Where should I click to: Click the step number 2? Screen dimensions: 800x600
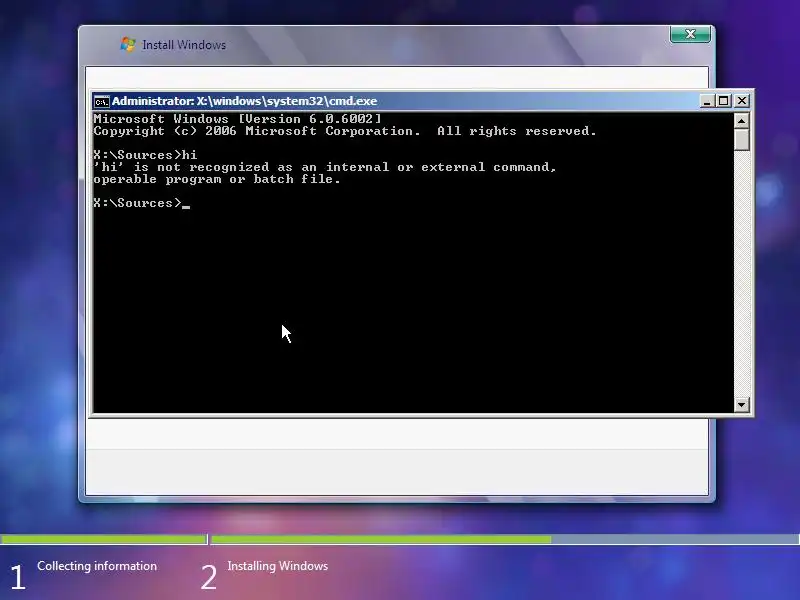(208, 577)
